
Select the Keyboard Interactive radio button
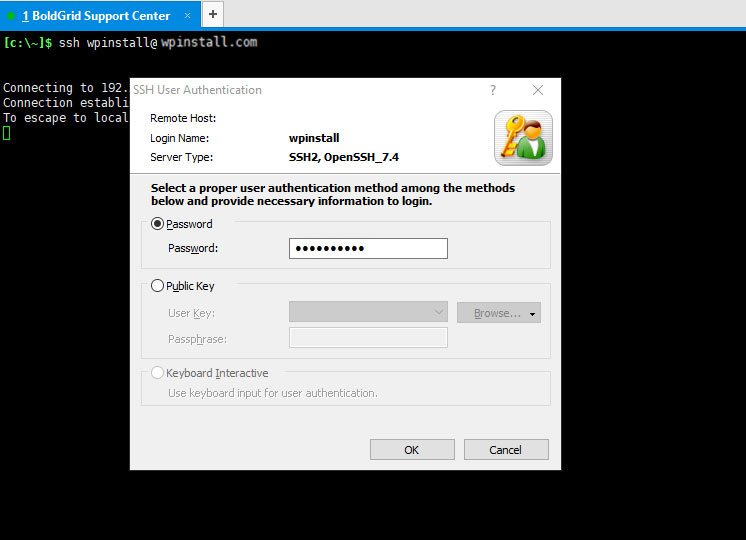coord(157,373)
